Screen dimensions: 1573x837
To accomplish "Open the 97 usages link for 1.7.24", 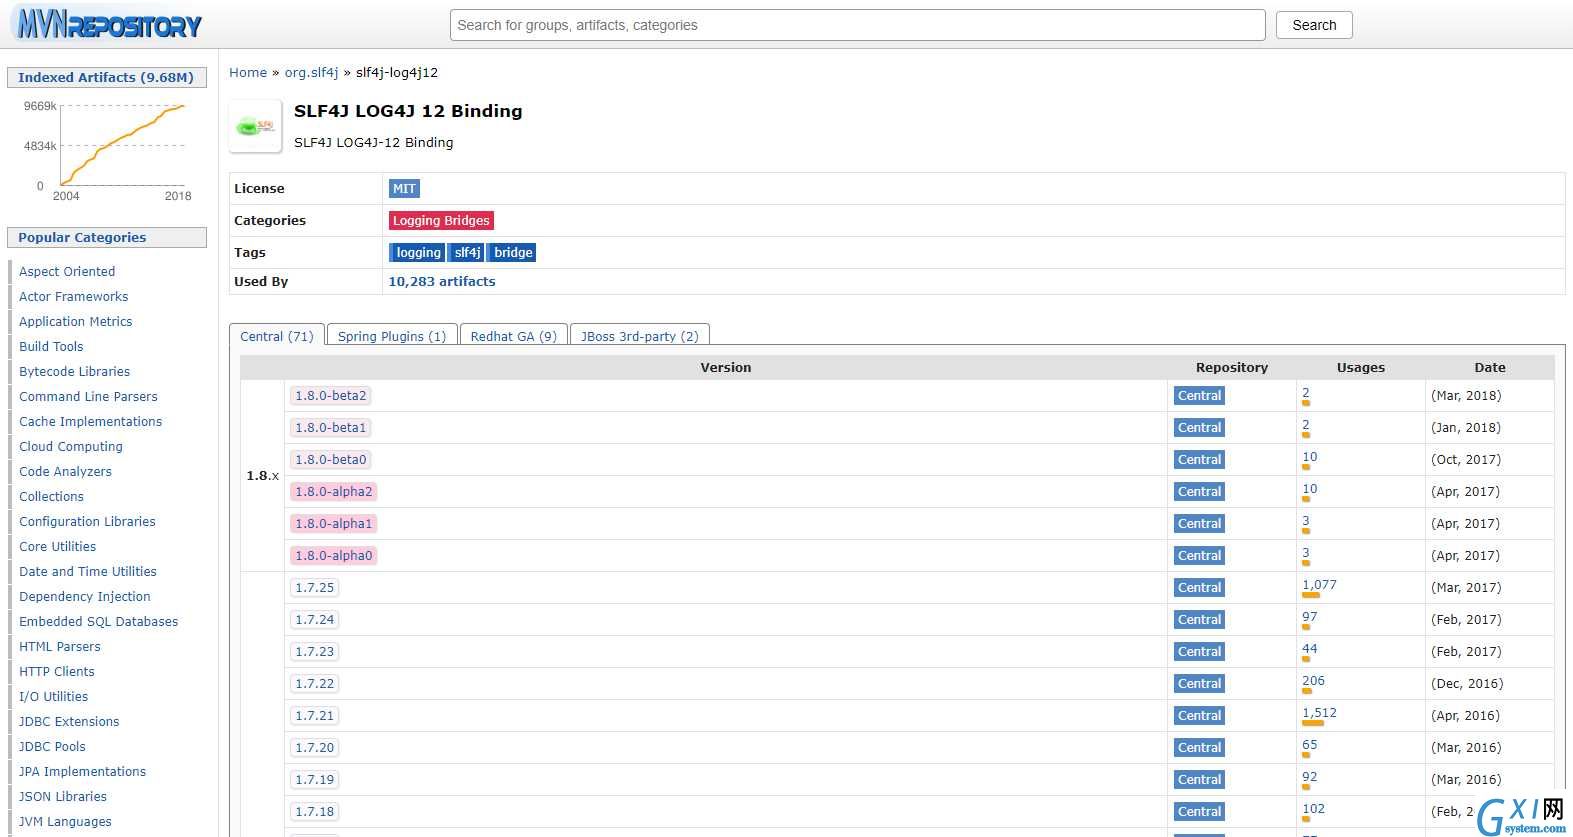I will click(x=1309, y=617).
